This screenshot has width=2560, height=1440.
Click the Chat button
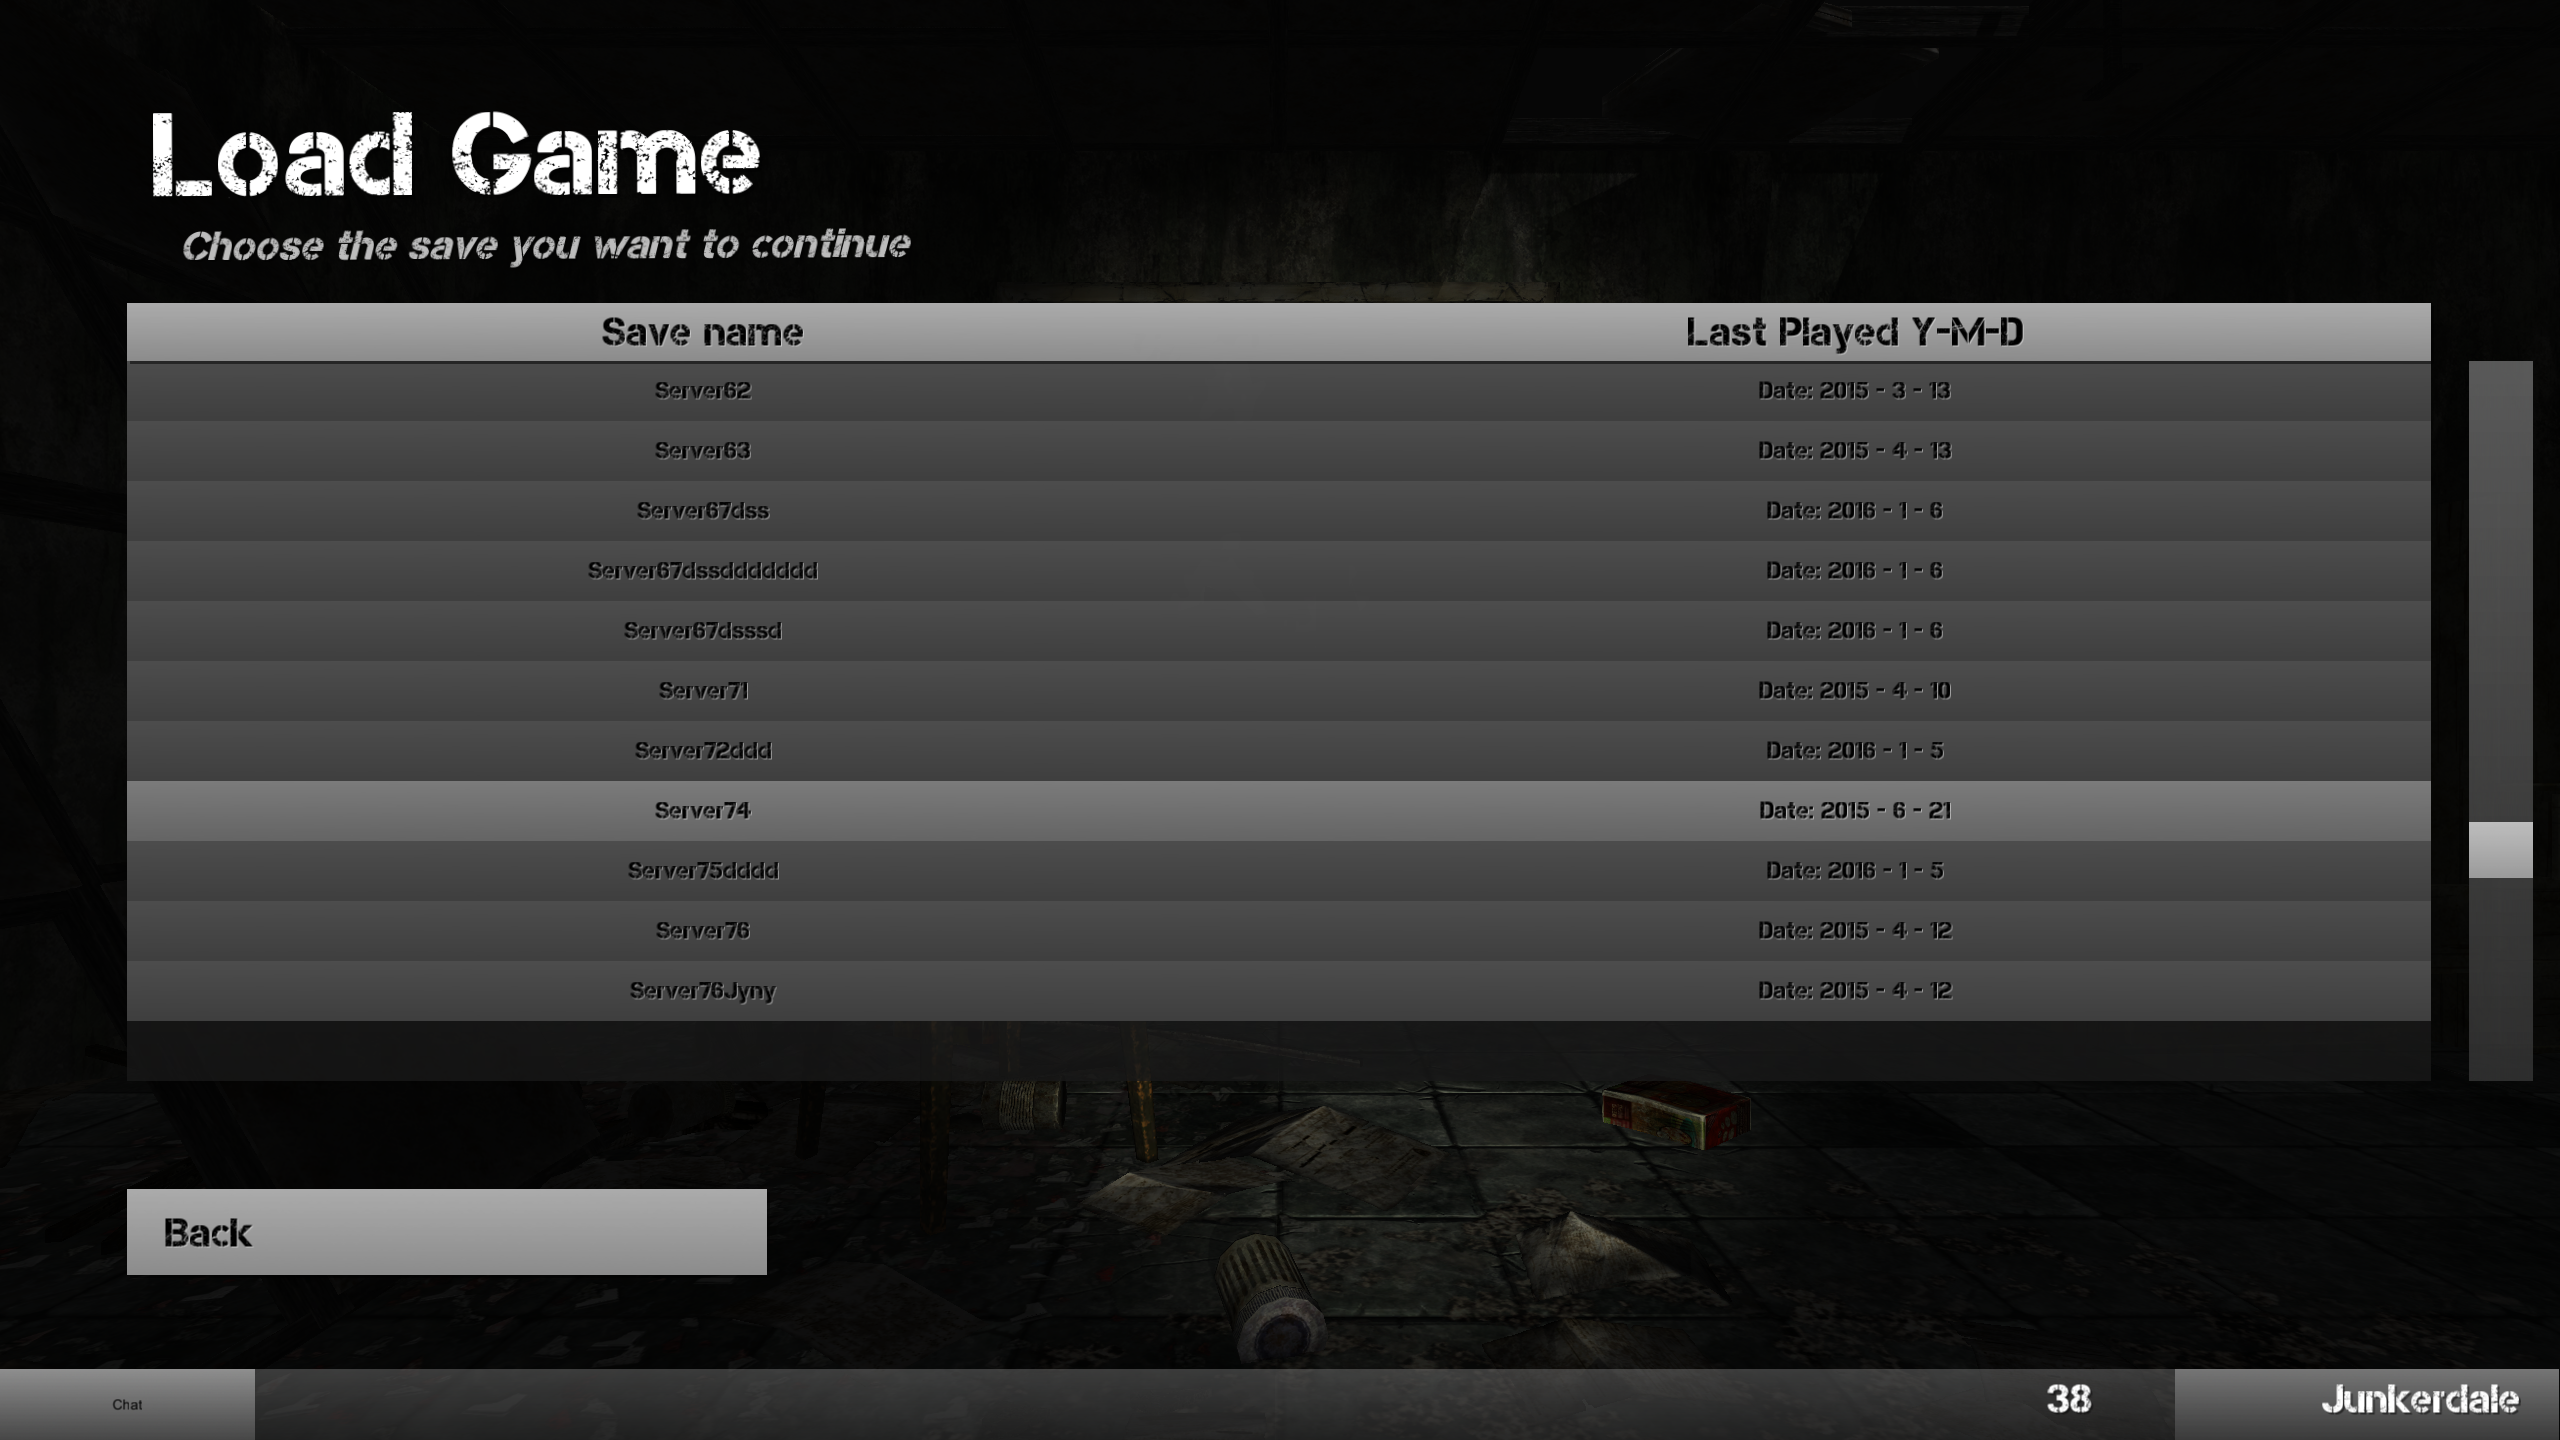tap(127, 1403)
